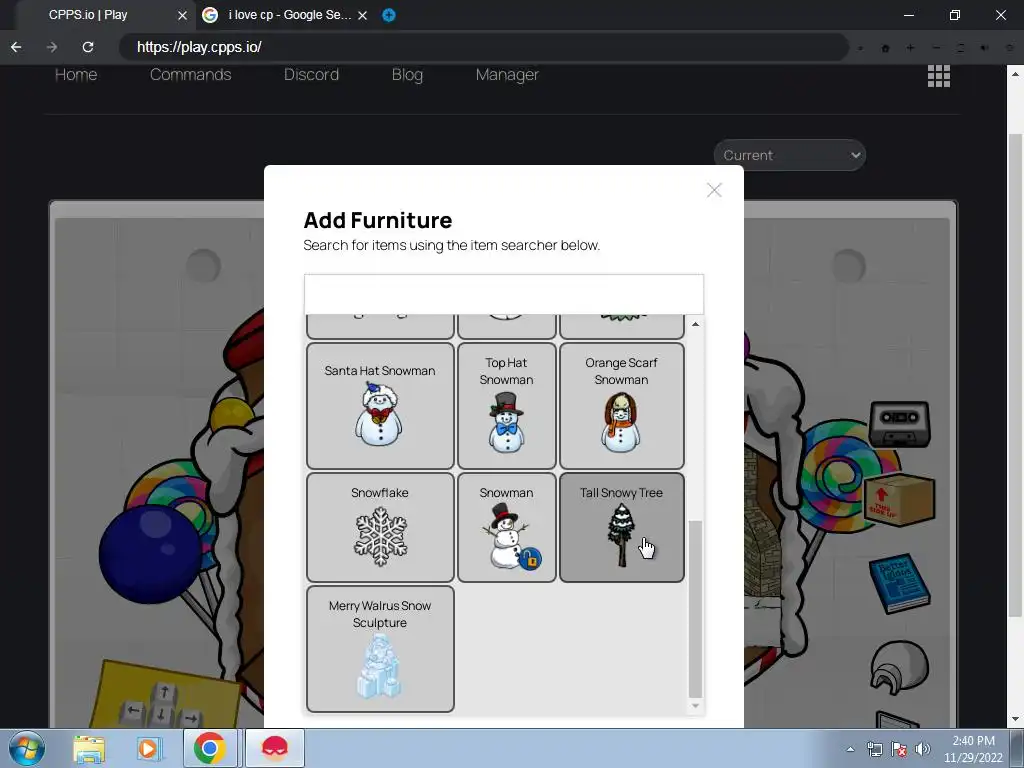The height and width of the screenshot is (768, 1024).
Task: Open the media player taskbar icon
Action: 149,748
